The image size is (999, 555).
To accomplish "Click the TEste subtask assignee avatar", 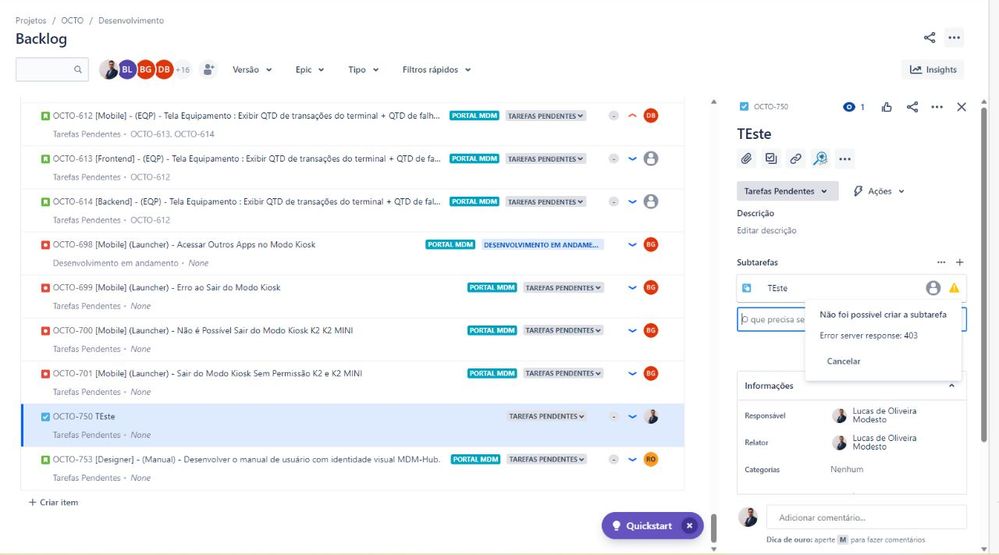I will pyautogui.click(x=933, y=288).
